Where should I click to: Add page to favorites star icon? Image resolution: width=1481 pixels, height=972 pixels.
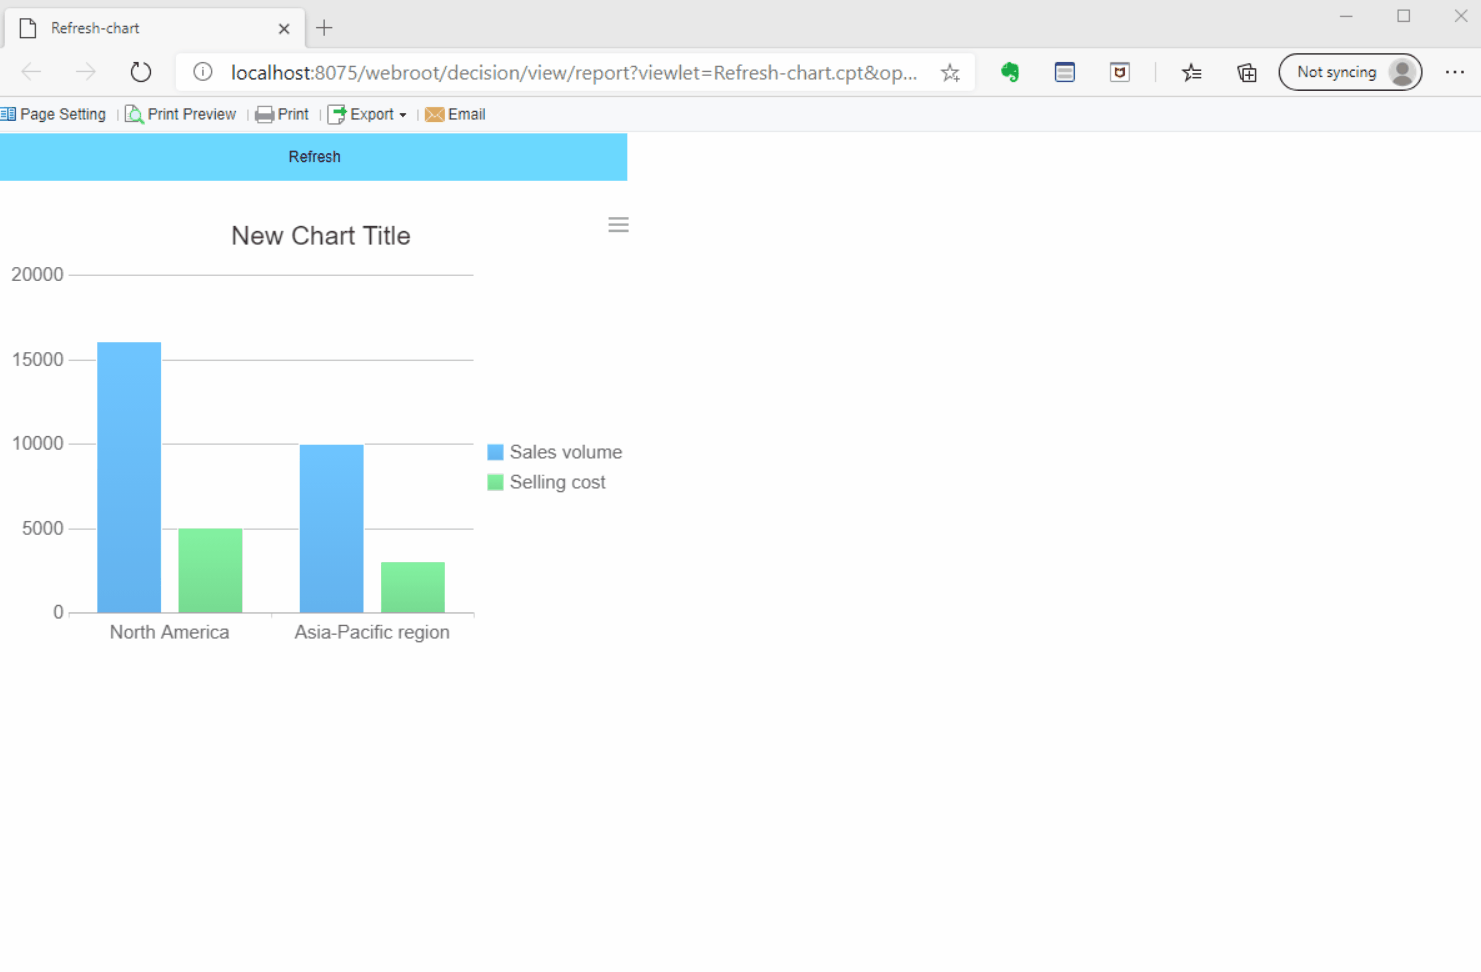(x=950, y=72)
